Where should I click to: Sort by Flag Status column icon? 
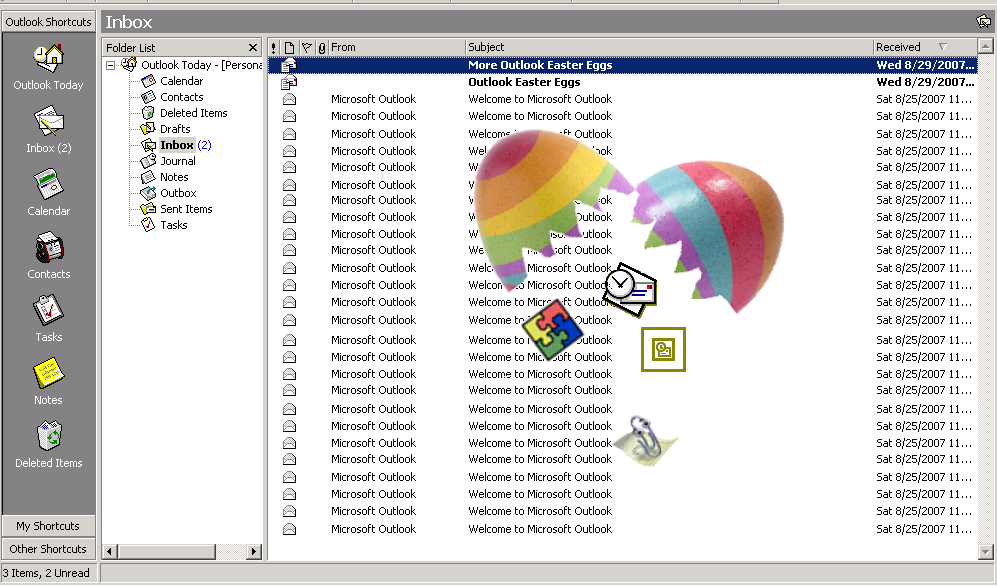tap(306, 48)
